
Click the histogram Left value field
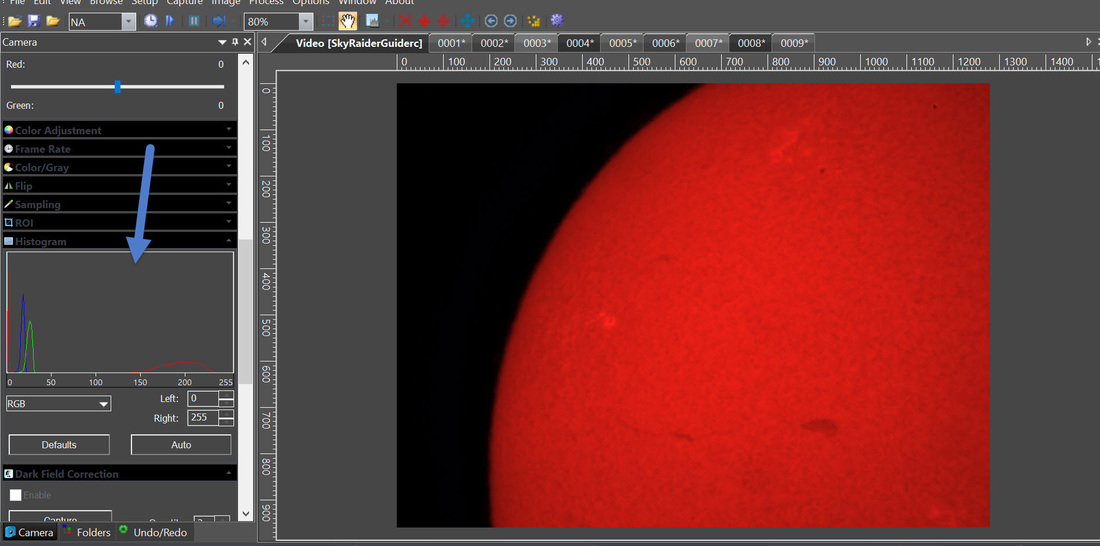pos(203,399)
